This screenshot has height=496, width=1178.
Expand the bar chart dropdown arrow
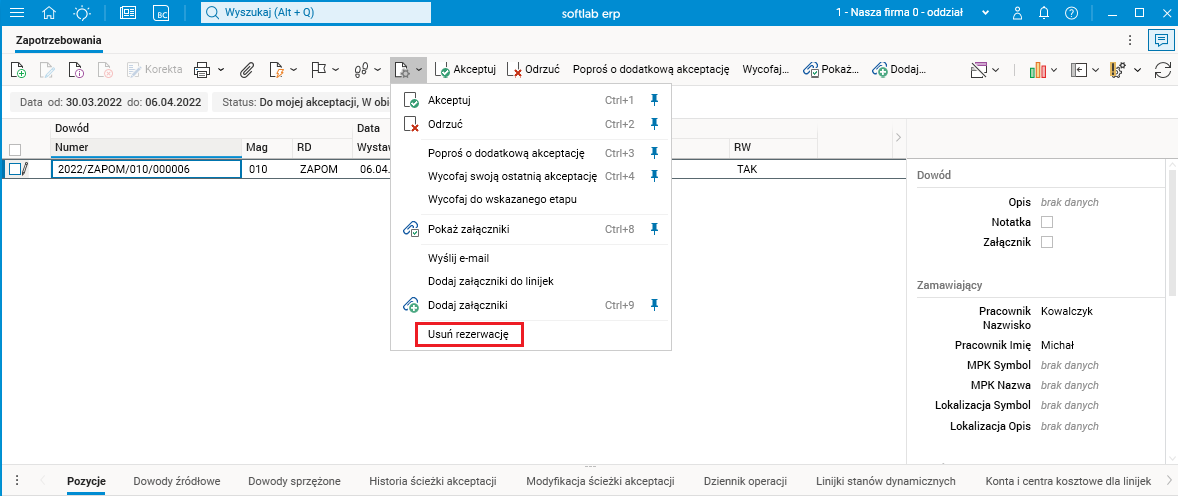pyautogui.click(x=1054, y=70)
